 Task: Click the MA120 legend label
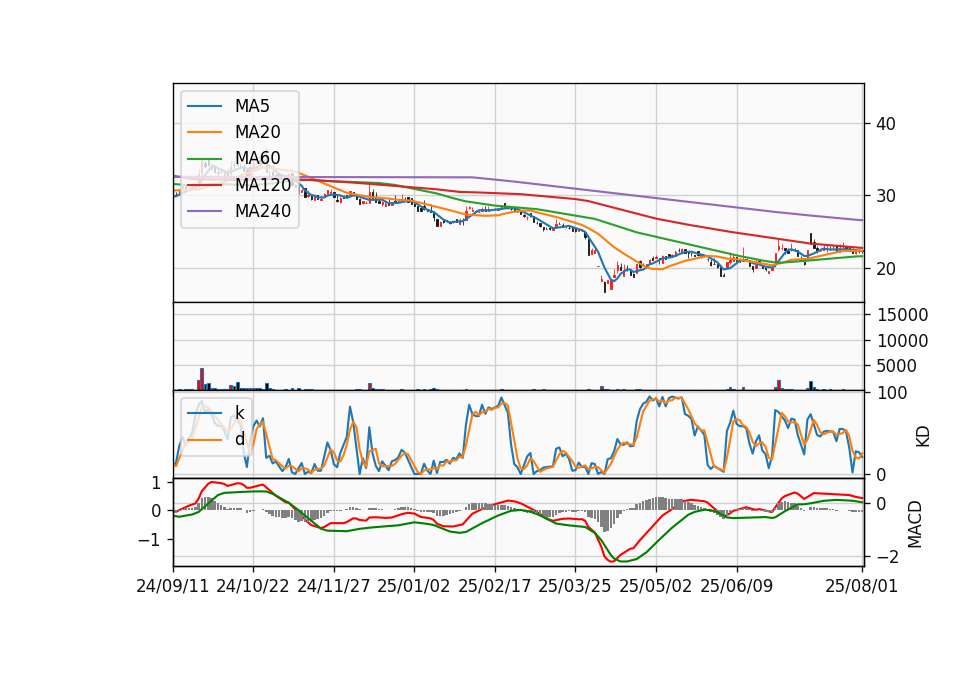pyautogui.click(x=263, y=184)
